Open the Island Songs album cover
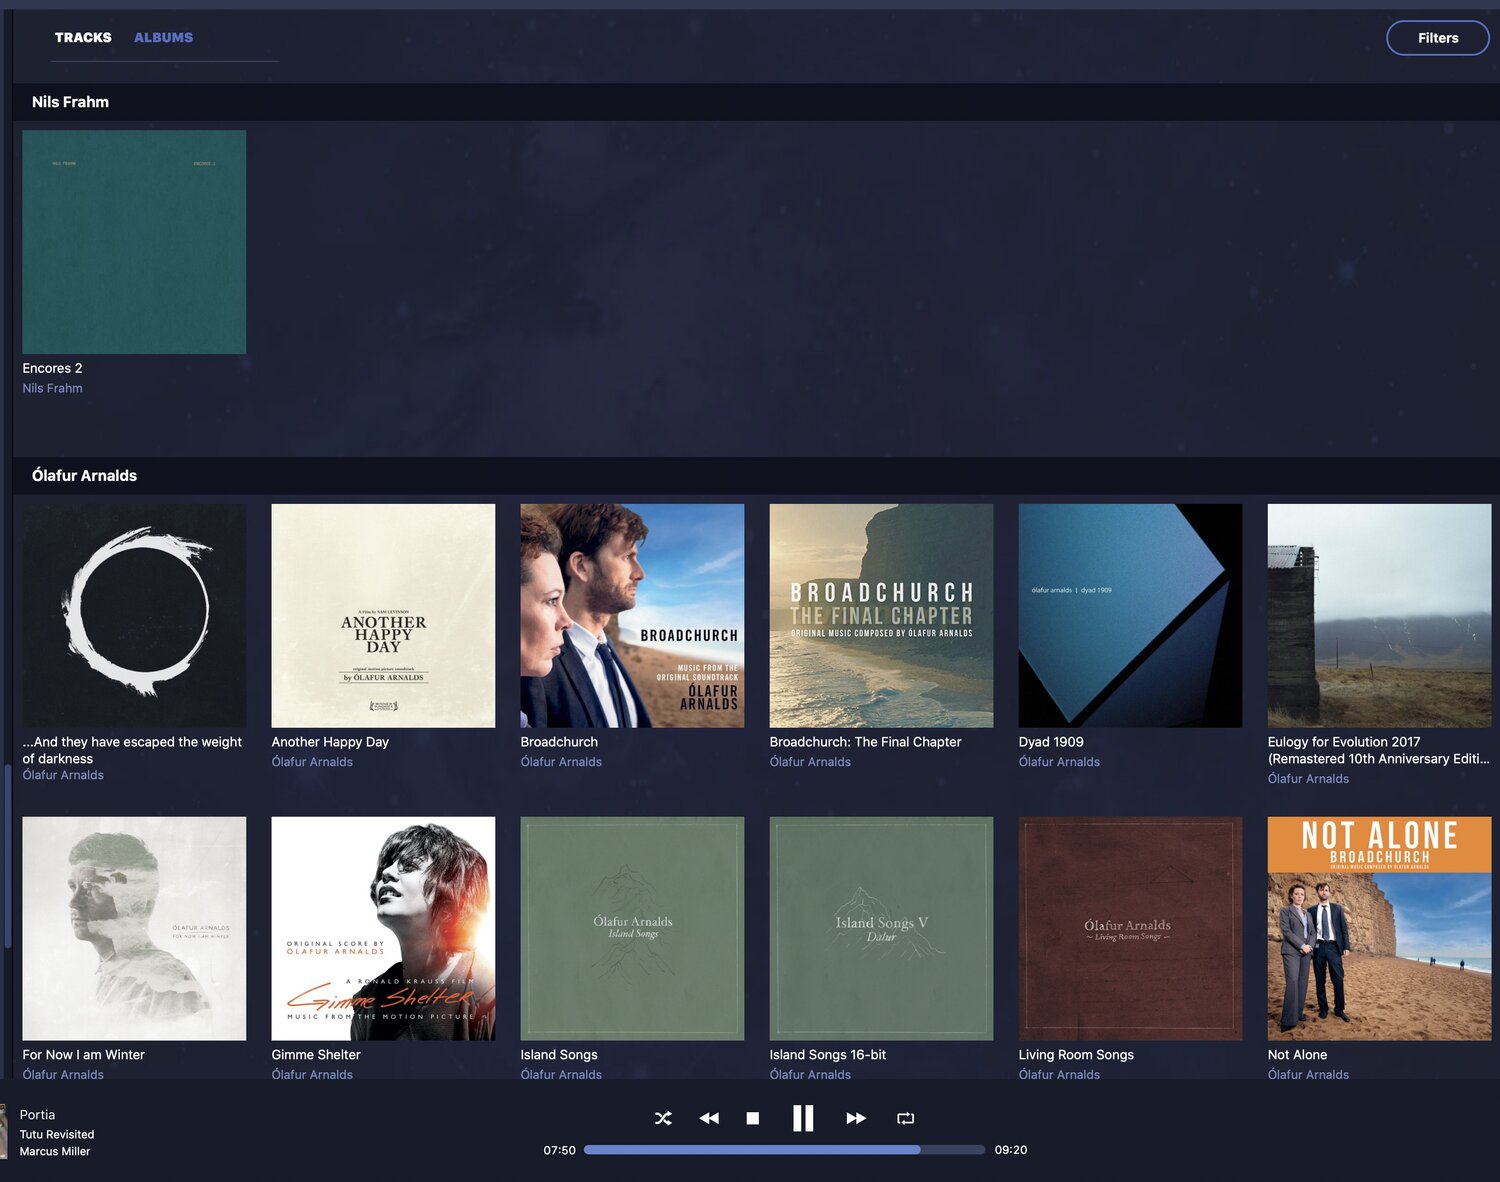Screen dimensions: 1500x1182 click(x=632, y=929)
